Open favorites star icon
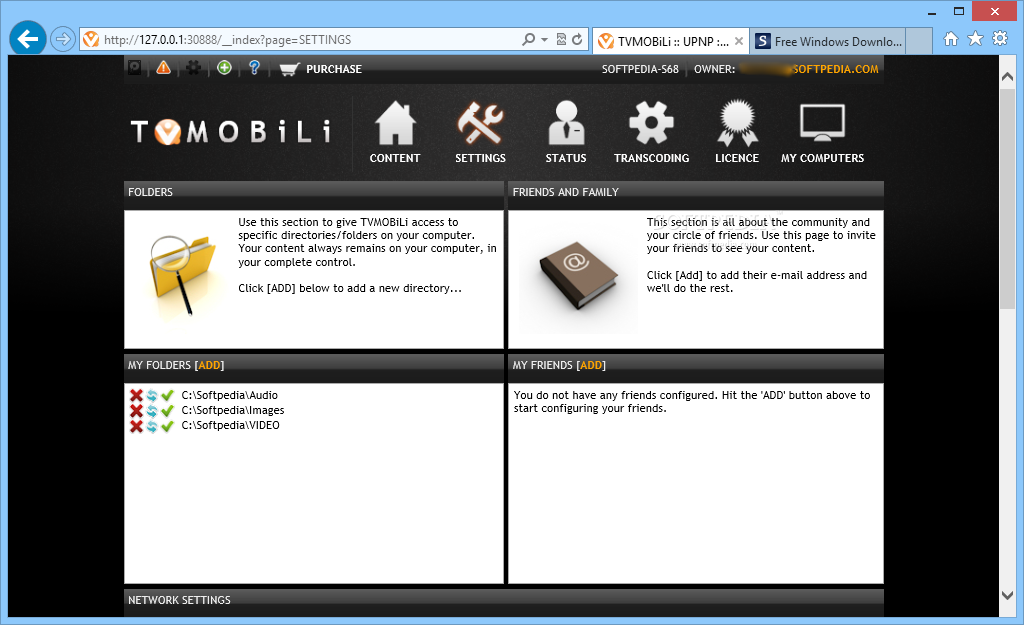This screenshot has width=1024, height=625. click(975, 39)
